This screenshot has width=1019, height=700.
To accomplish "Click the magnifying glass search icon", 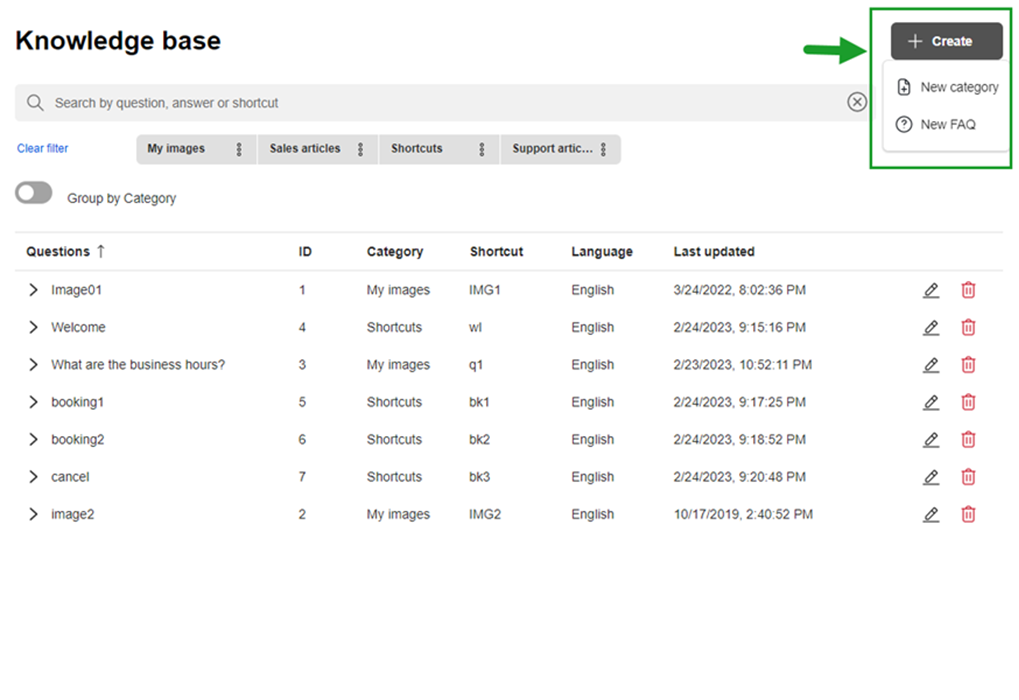I will (35, 103).
